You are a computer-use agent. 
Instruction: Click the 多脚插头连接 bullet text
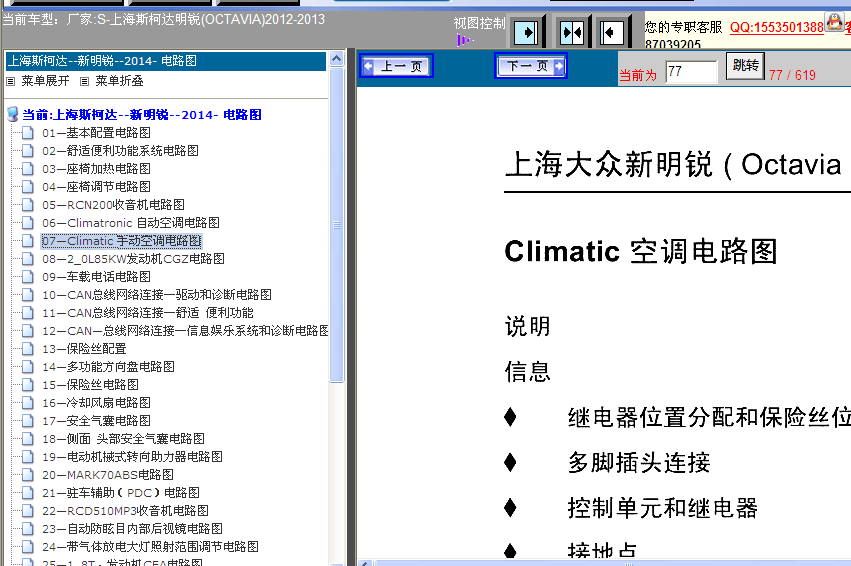pyautogui.click(x=639, y=463)
